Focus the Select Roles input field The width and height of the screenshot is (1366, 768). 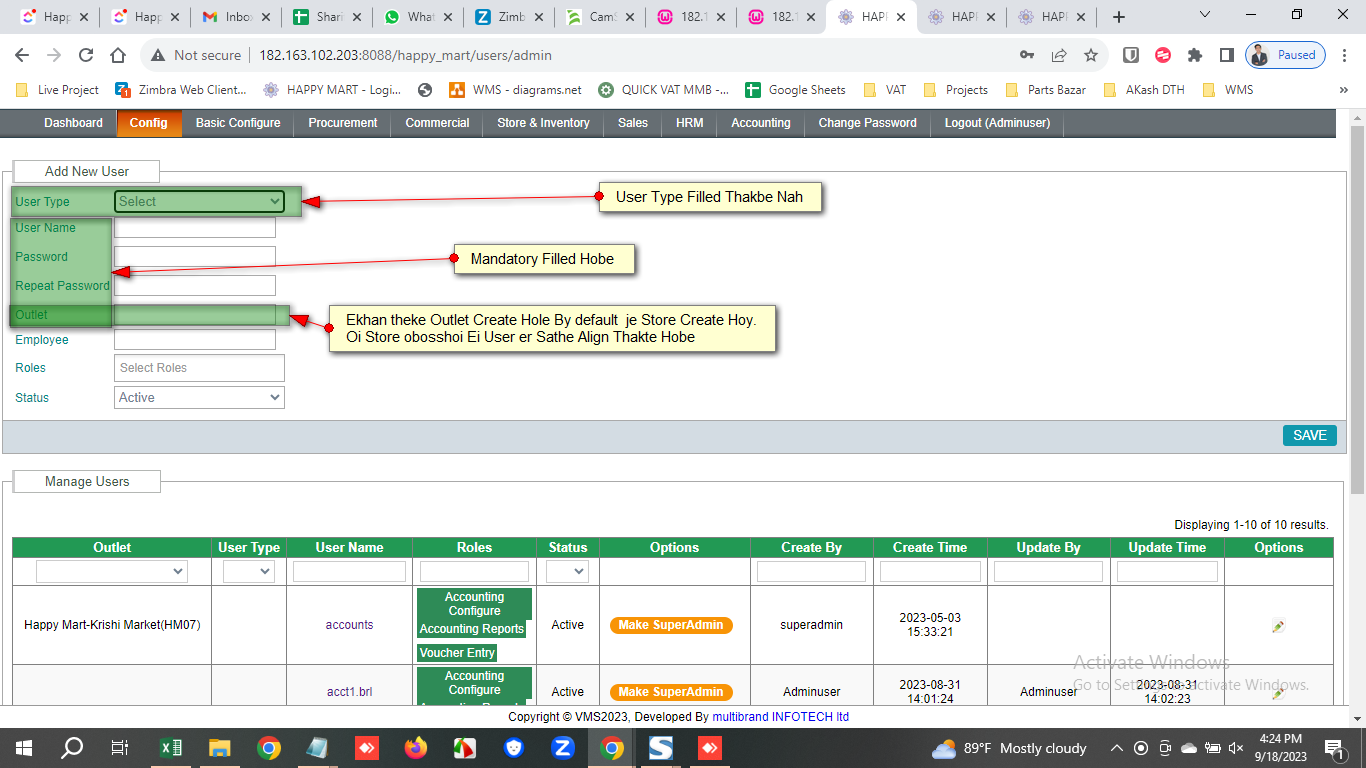[200, 368]
